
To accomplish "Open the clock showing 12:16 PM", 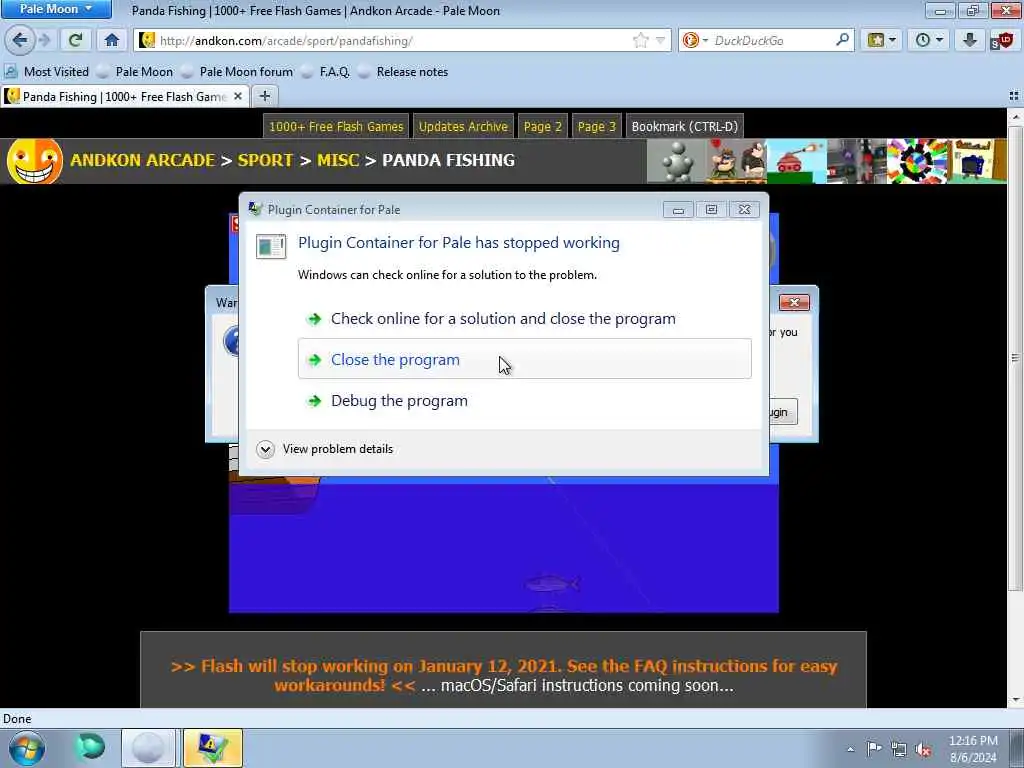I will pos(973,749).
